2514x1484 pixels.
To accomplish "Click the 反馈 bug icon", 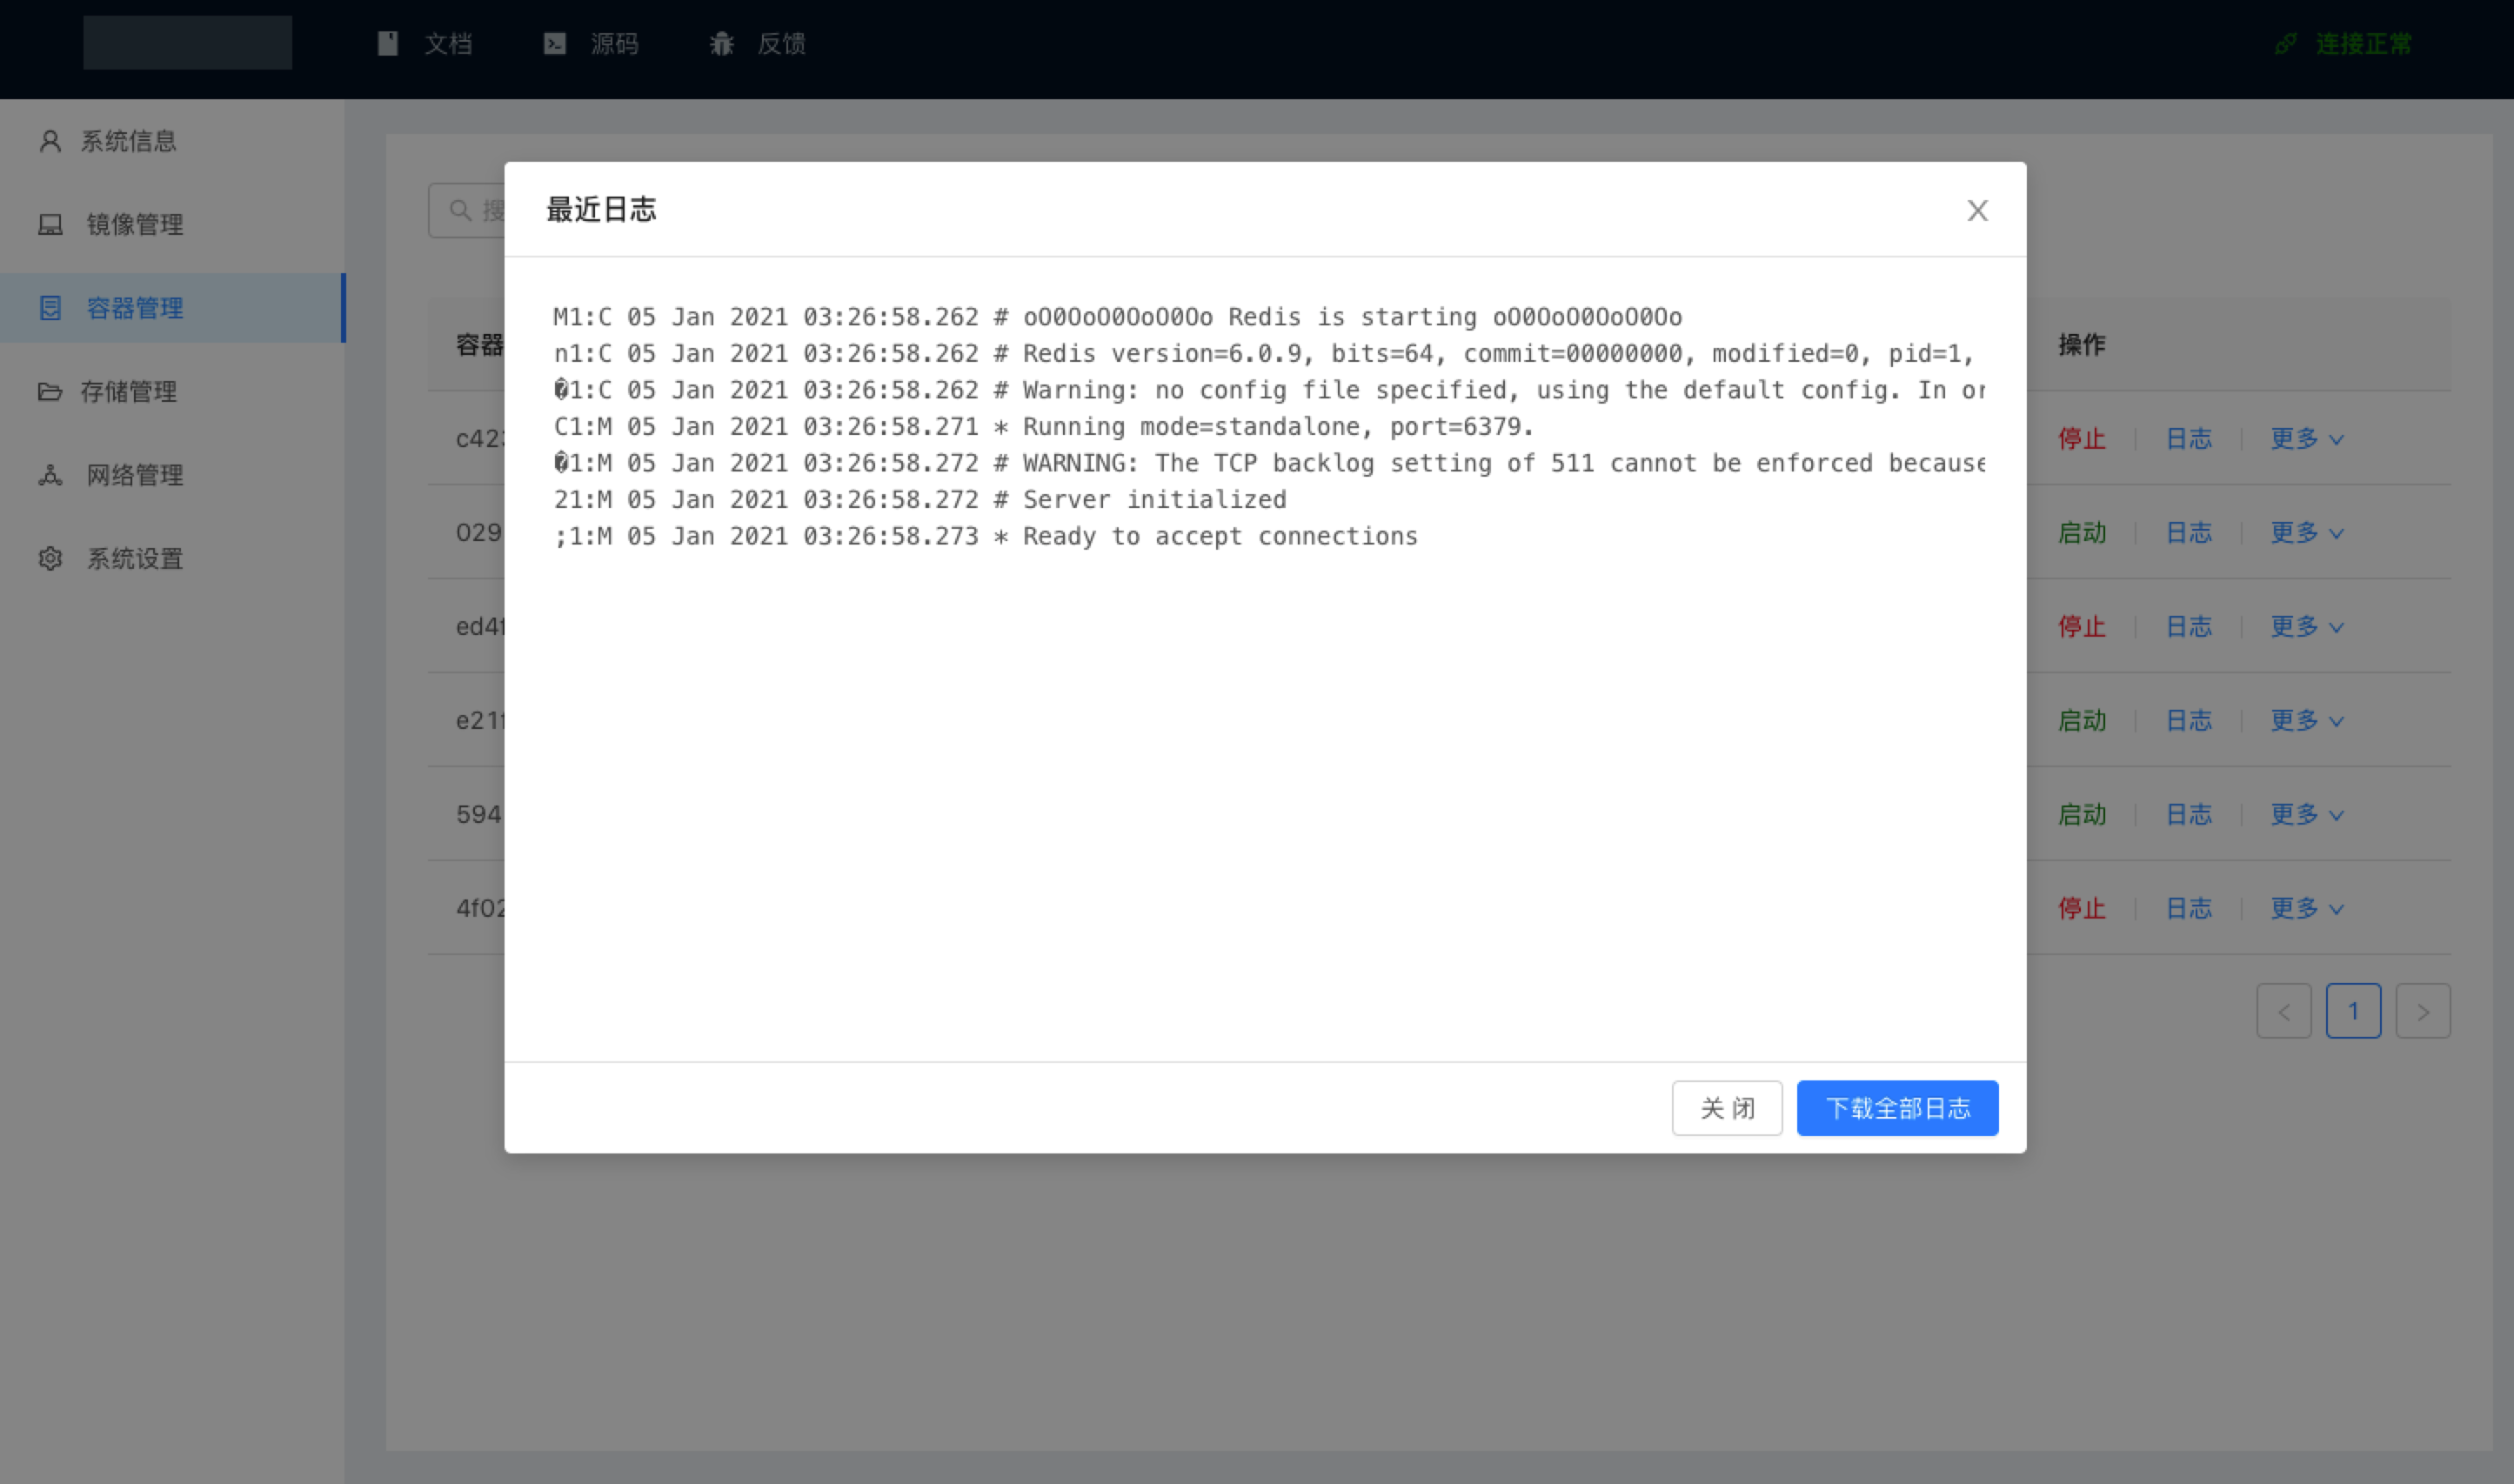I will [x=721, y=43].
